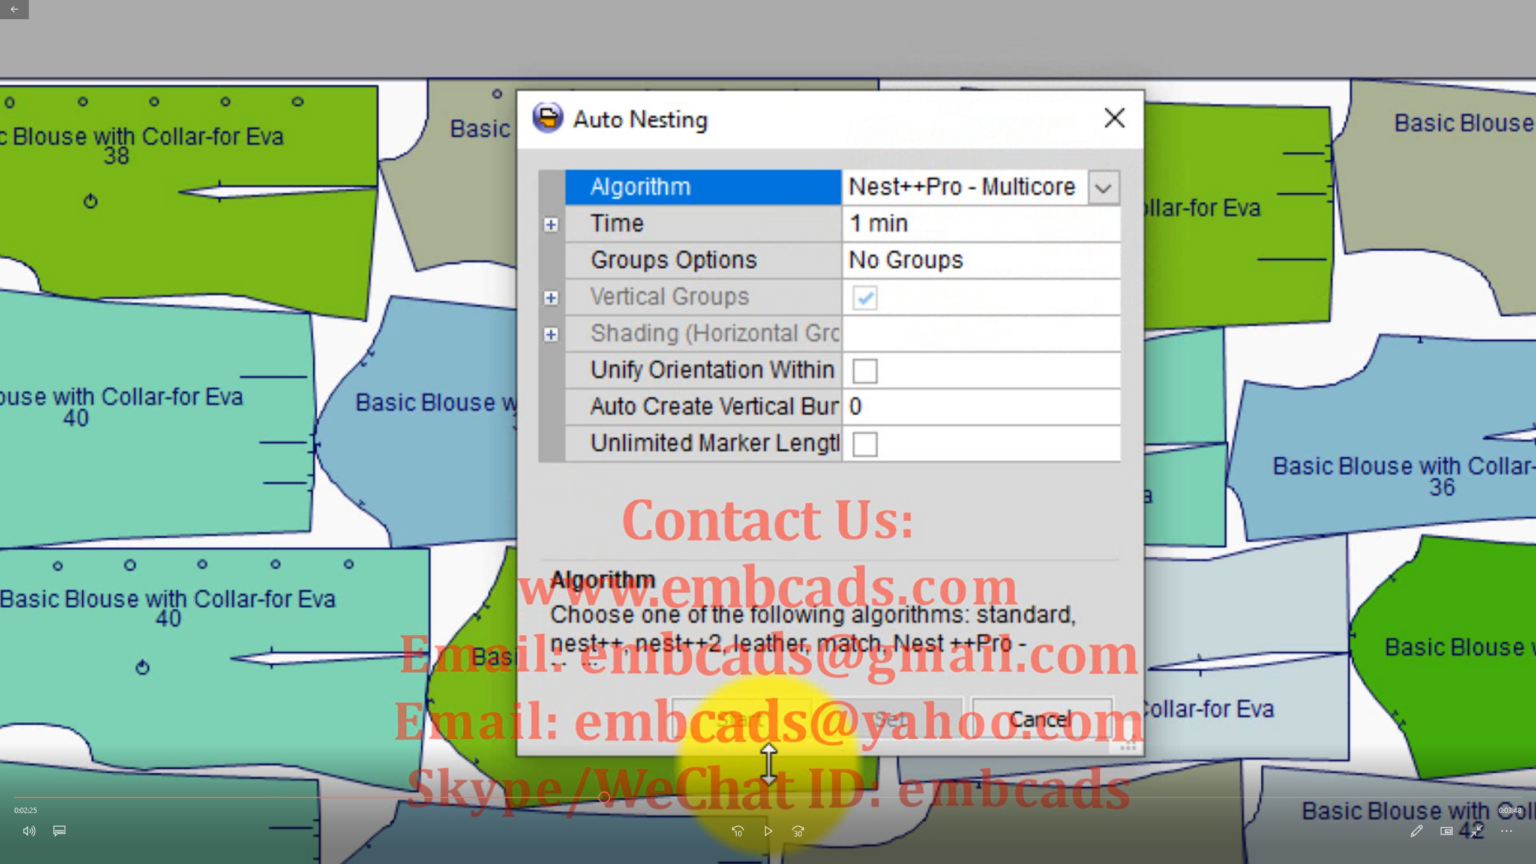Close the Auto Nesting dialog

[x=1114, y=118]
